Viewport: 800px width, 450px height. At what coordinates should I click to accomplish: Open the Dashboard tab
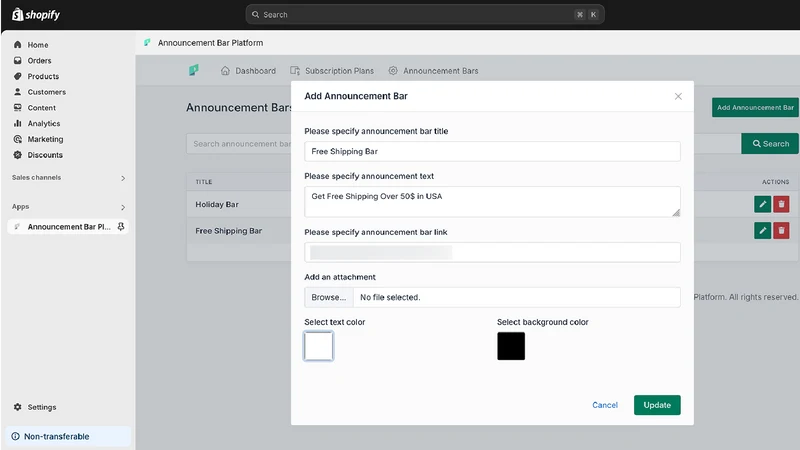pyautogui.click(x=248, y=71)
